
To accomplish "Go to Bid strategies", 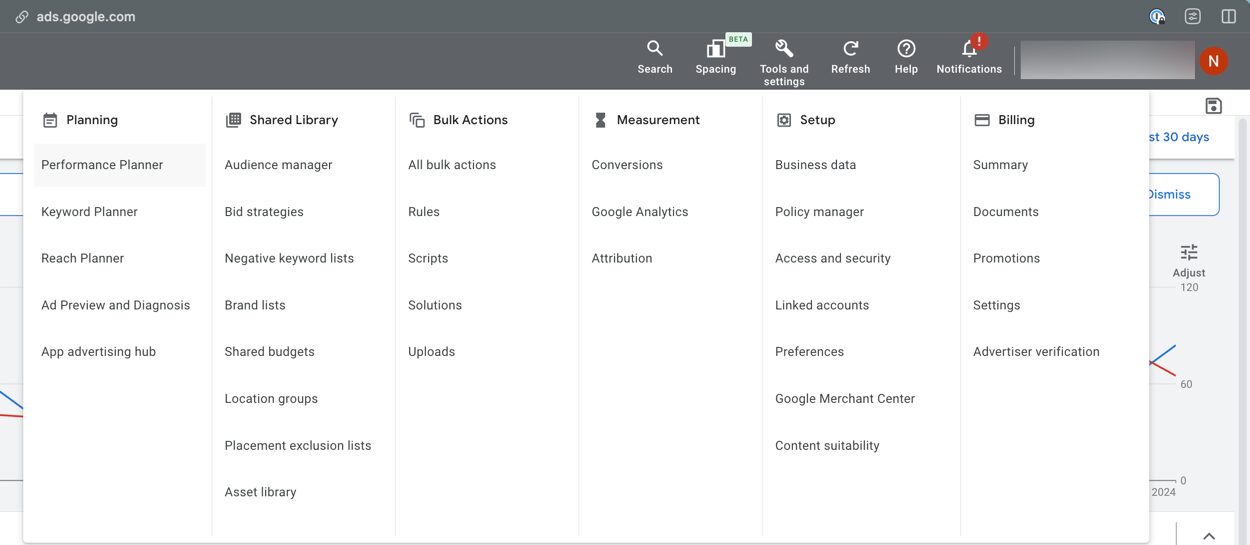I will [x=264, y=212].
